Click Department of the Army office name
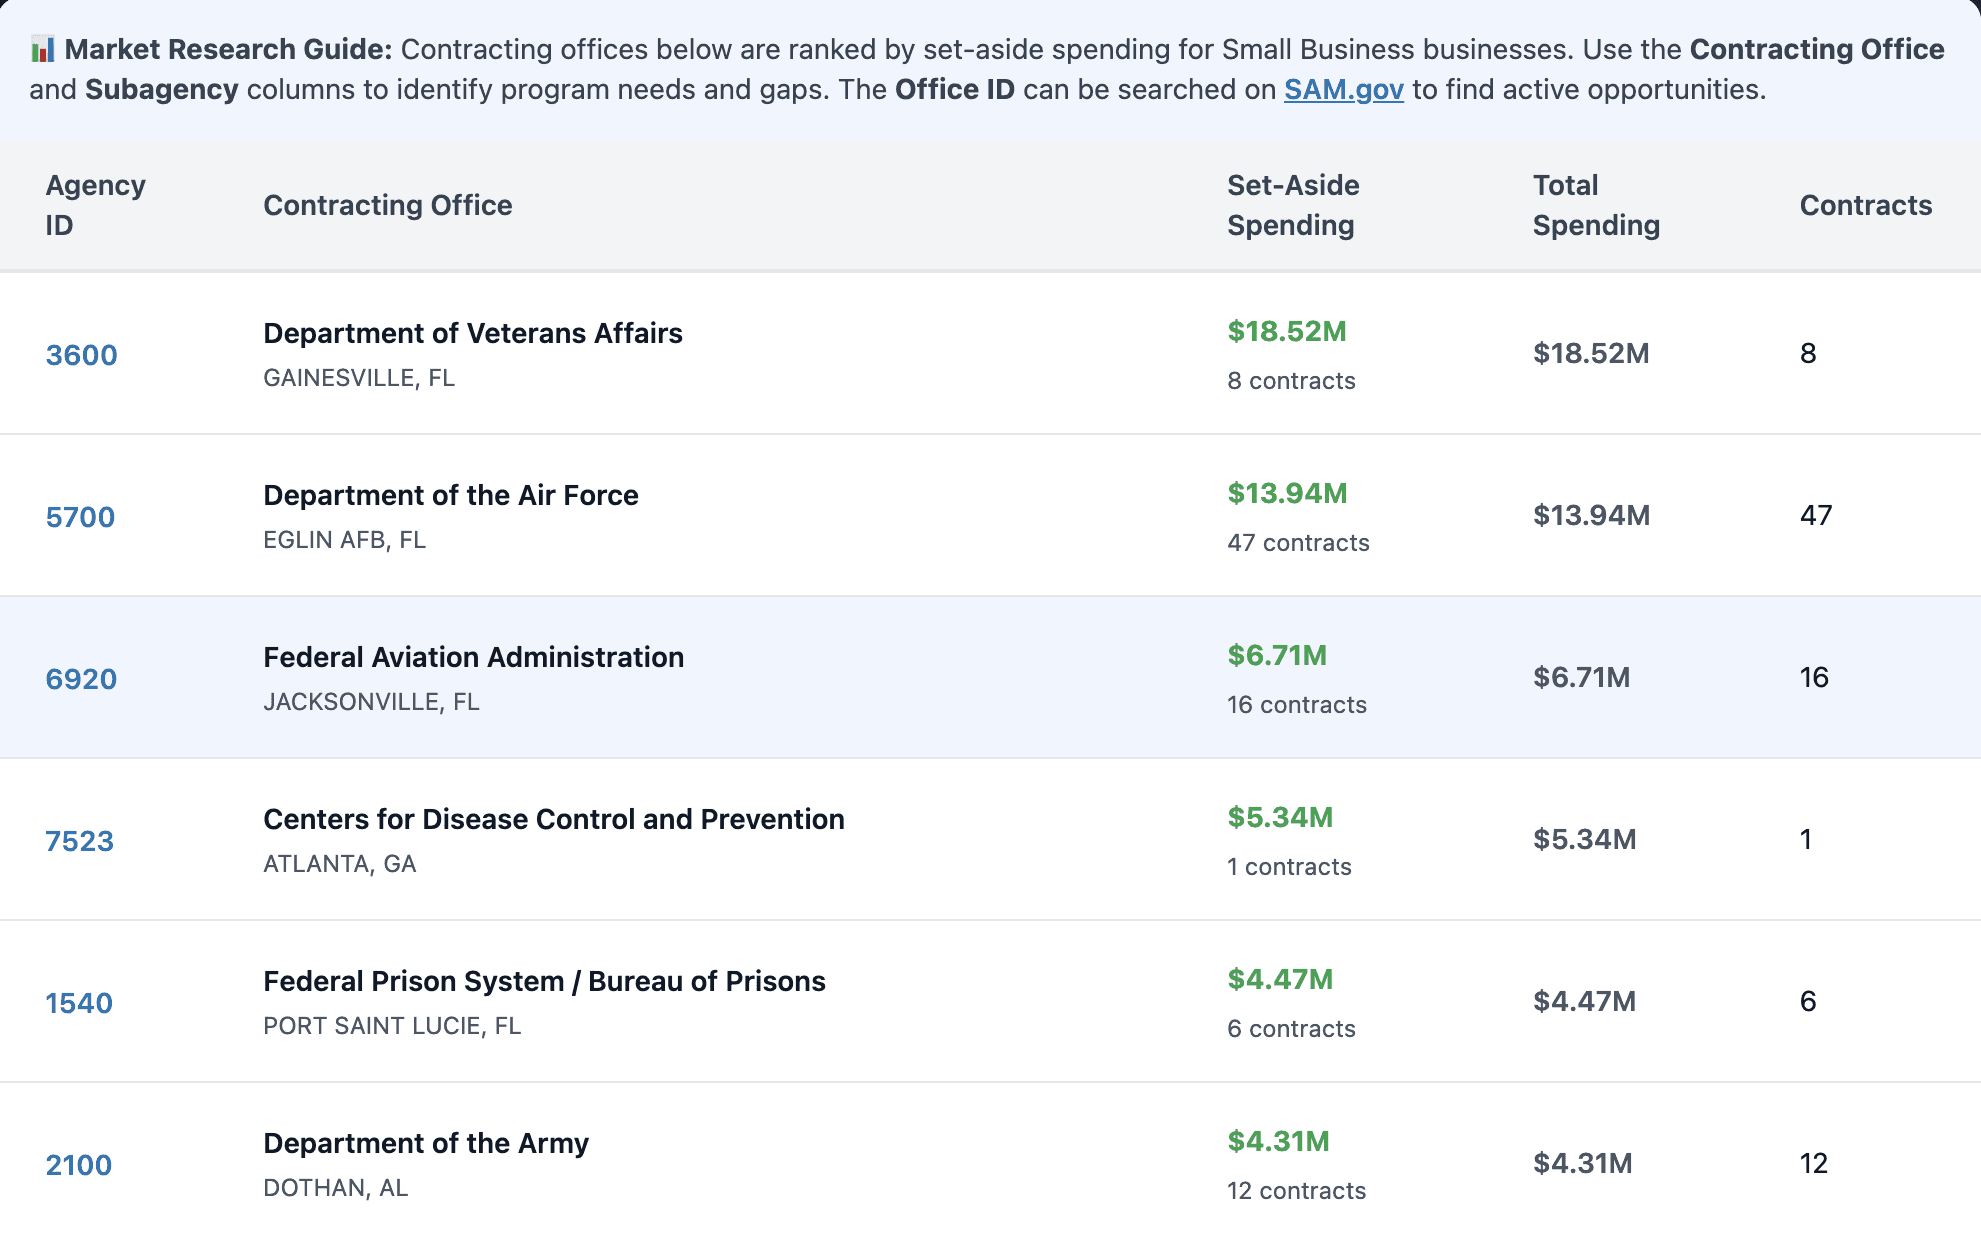The image size is (1981, 1243). tap(425, 1143)
